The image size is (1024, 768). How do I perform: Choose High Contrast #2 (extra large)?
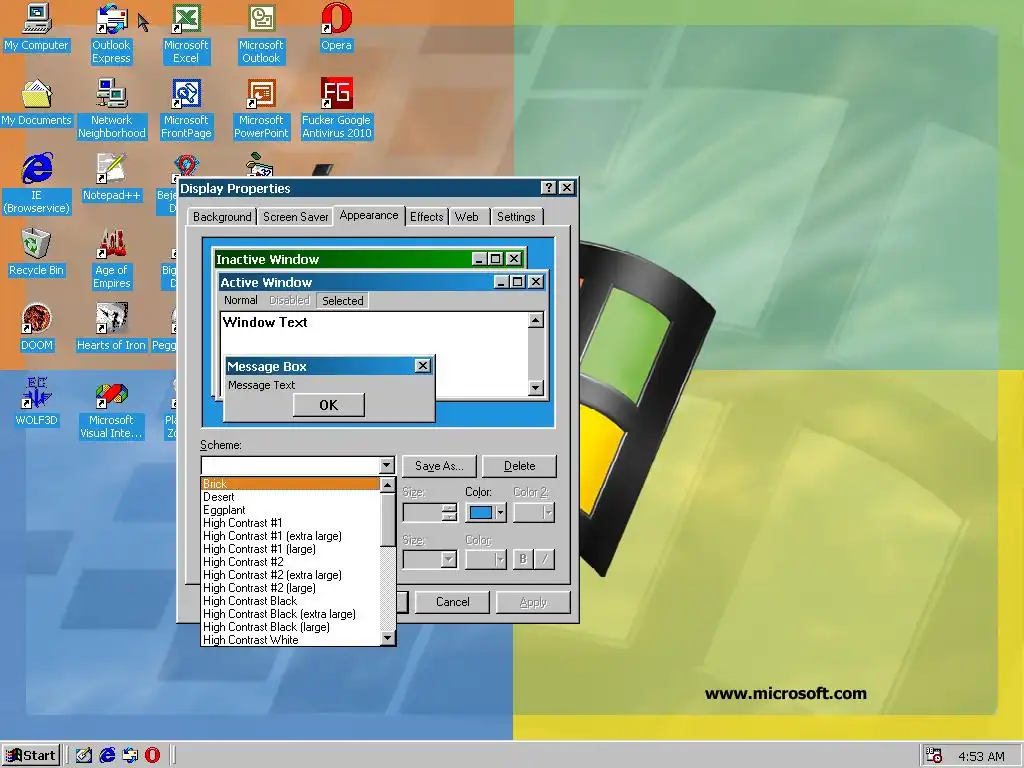291,575
